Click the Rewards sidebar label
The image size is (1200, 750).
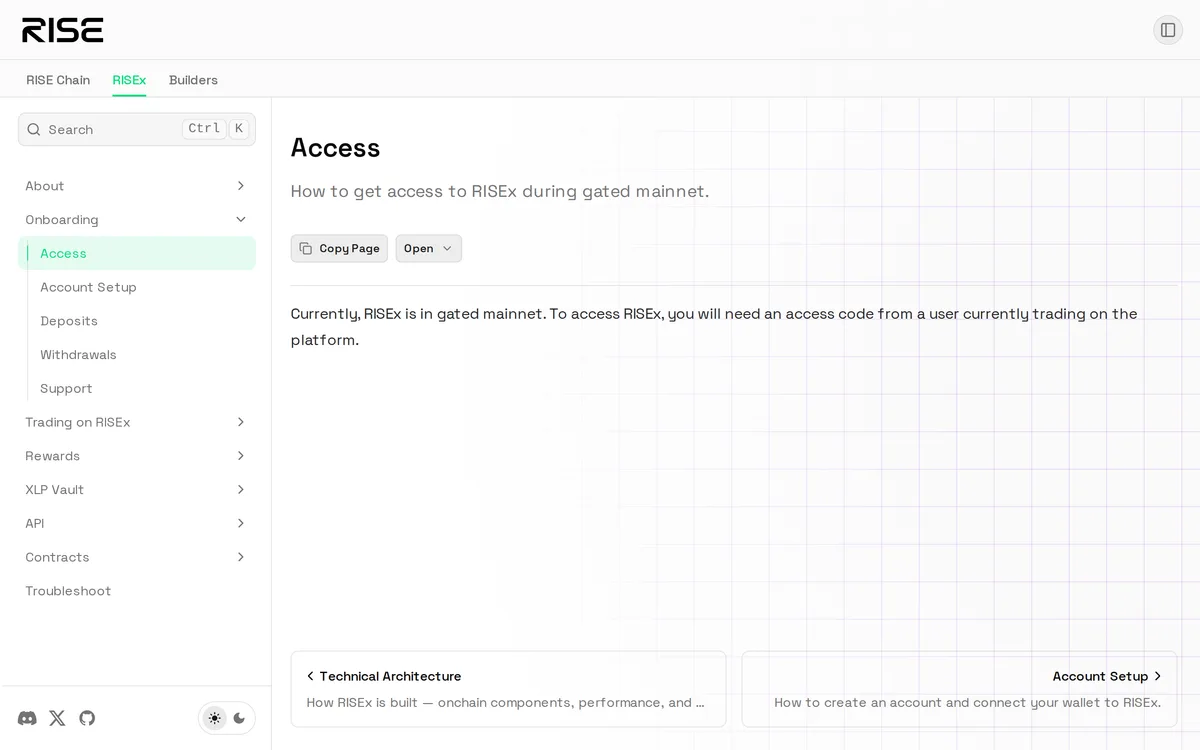[52, 456]
